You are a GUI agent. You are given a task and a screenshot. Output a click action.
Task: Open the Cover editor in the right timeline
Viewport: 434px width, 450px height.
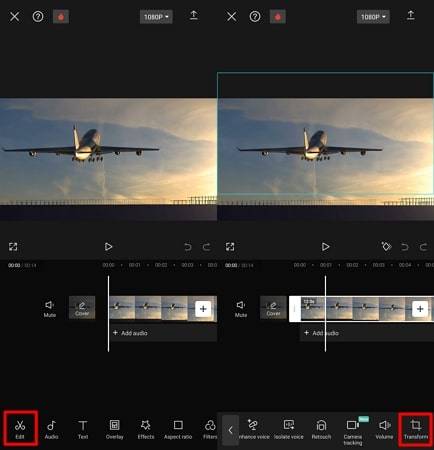click(x=273, y=309)
